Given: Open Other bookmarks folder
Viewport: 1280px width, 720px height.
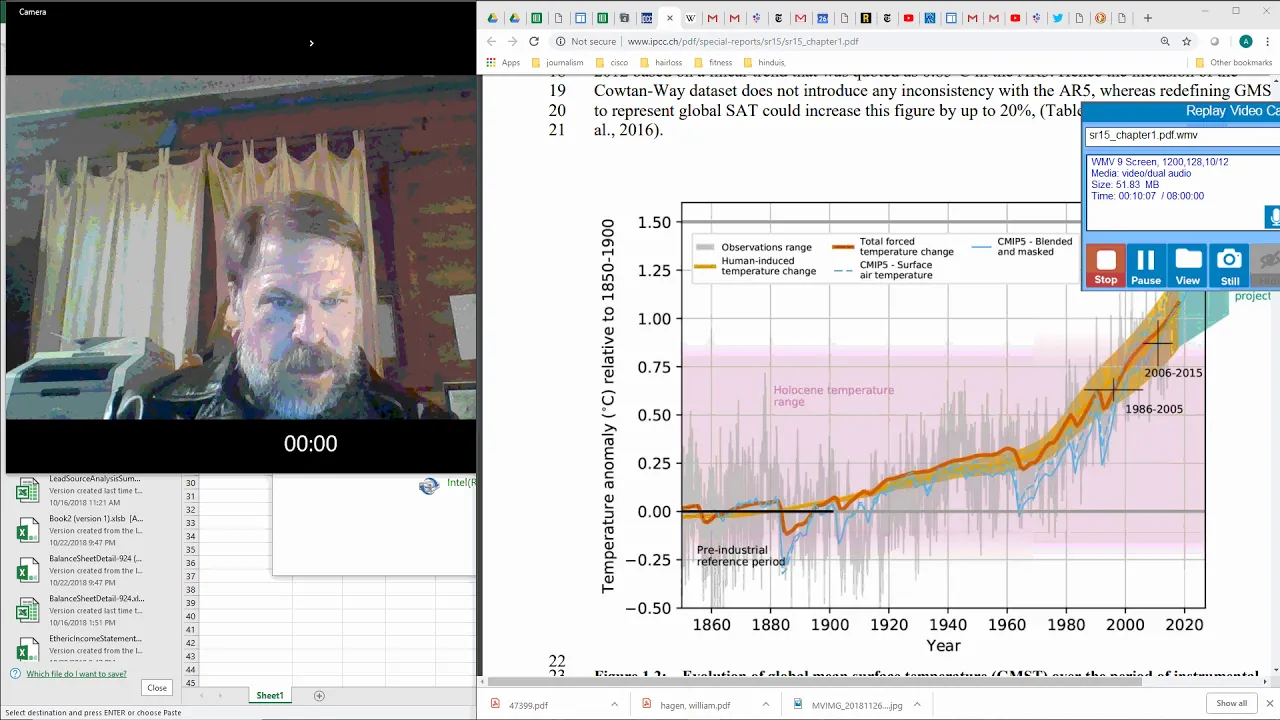Looking at the screenshot, I should coord(1233,62).
